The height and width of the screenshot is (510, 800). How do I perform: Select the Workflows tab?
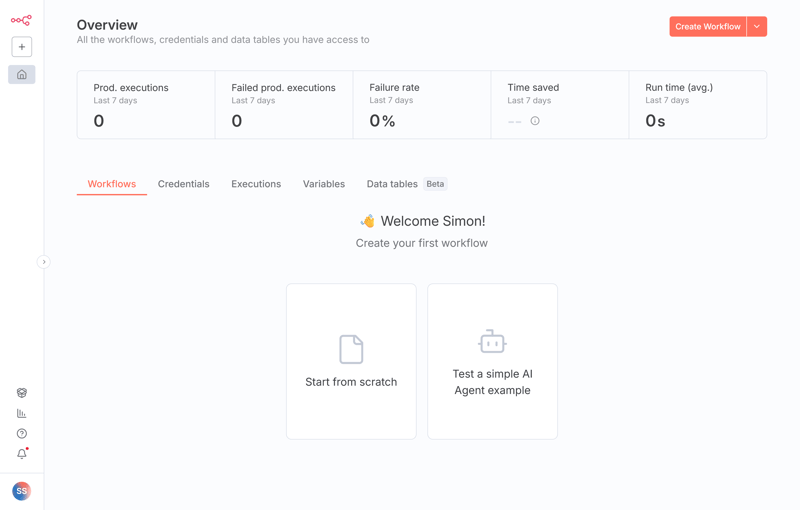pos(112,184)
